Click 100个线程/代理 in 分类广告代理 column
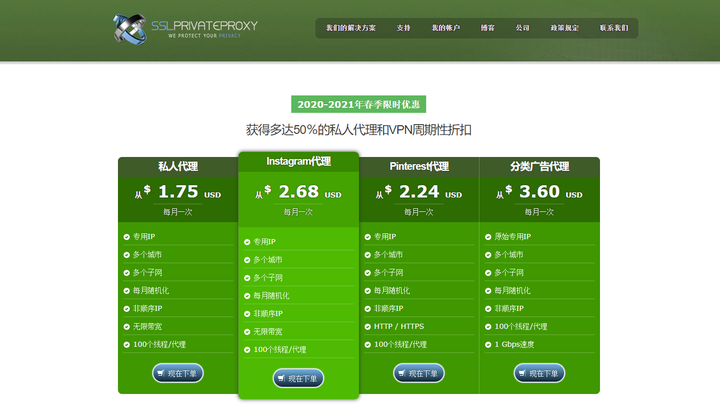The image size is (720, 414). click(x=521, y=326)
